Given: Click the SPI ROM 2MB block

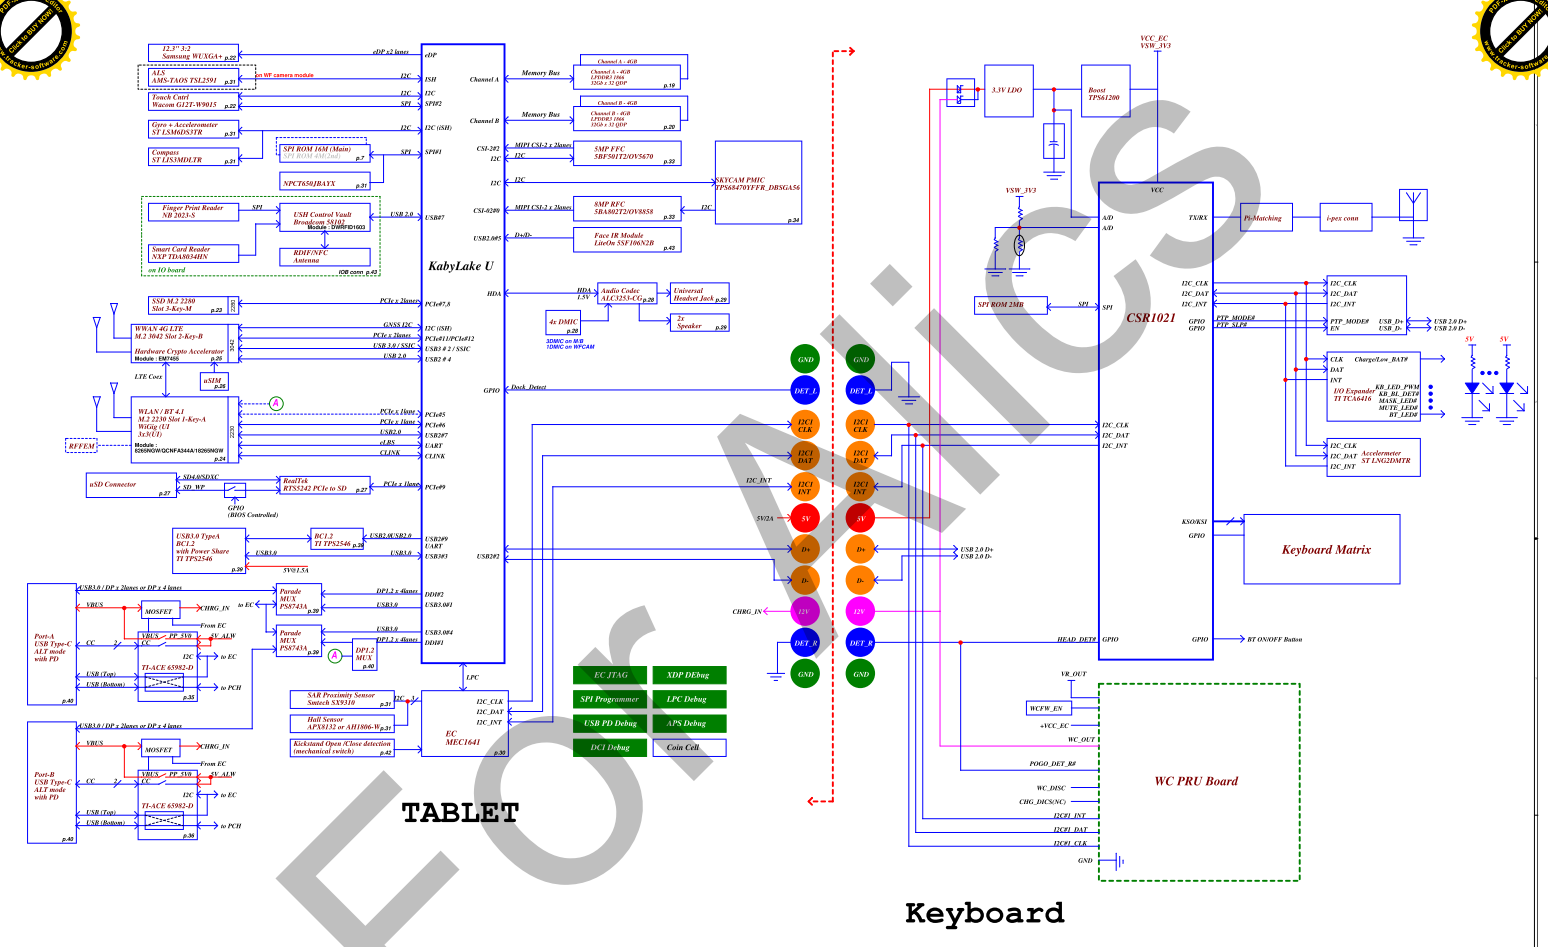Looking at the screenshot, I should pos(1012,305).
